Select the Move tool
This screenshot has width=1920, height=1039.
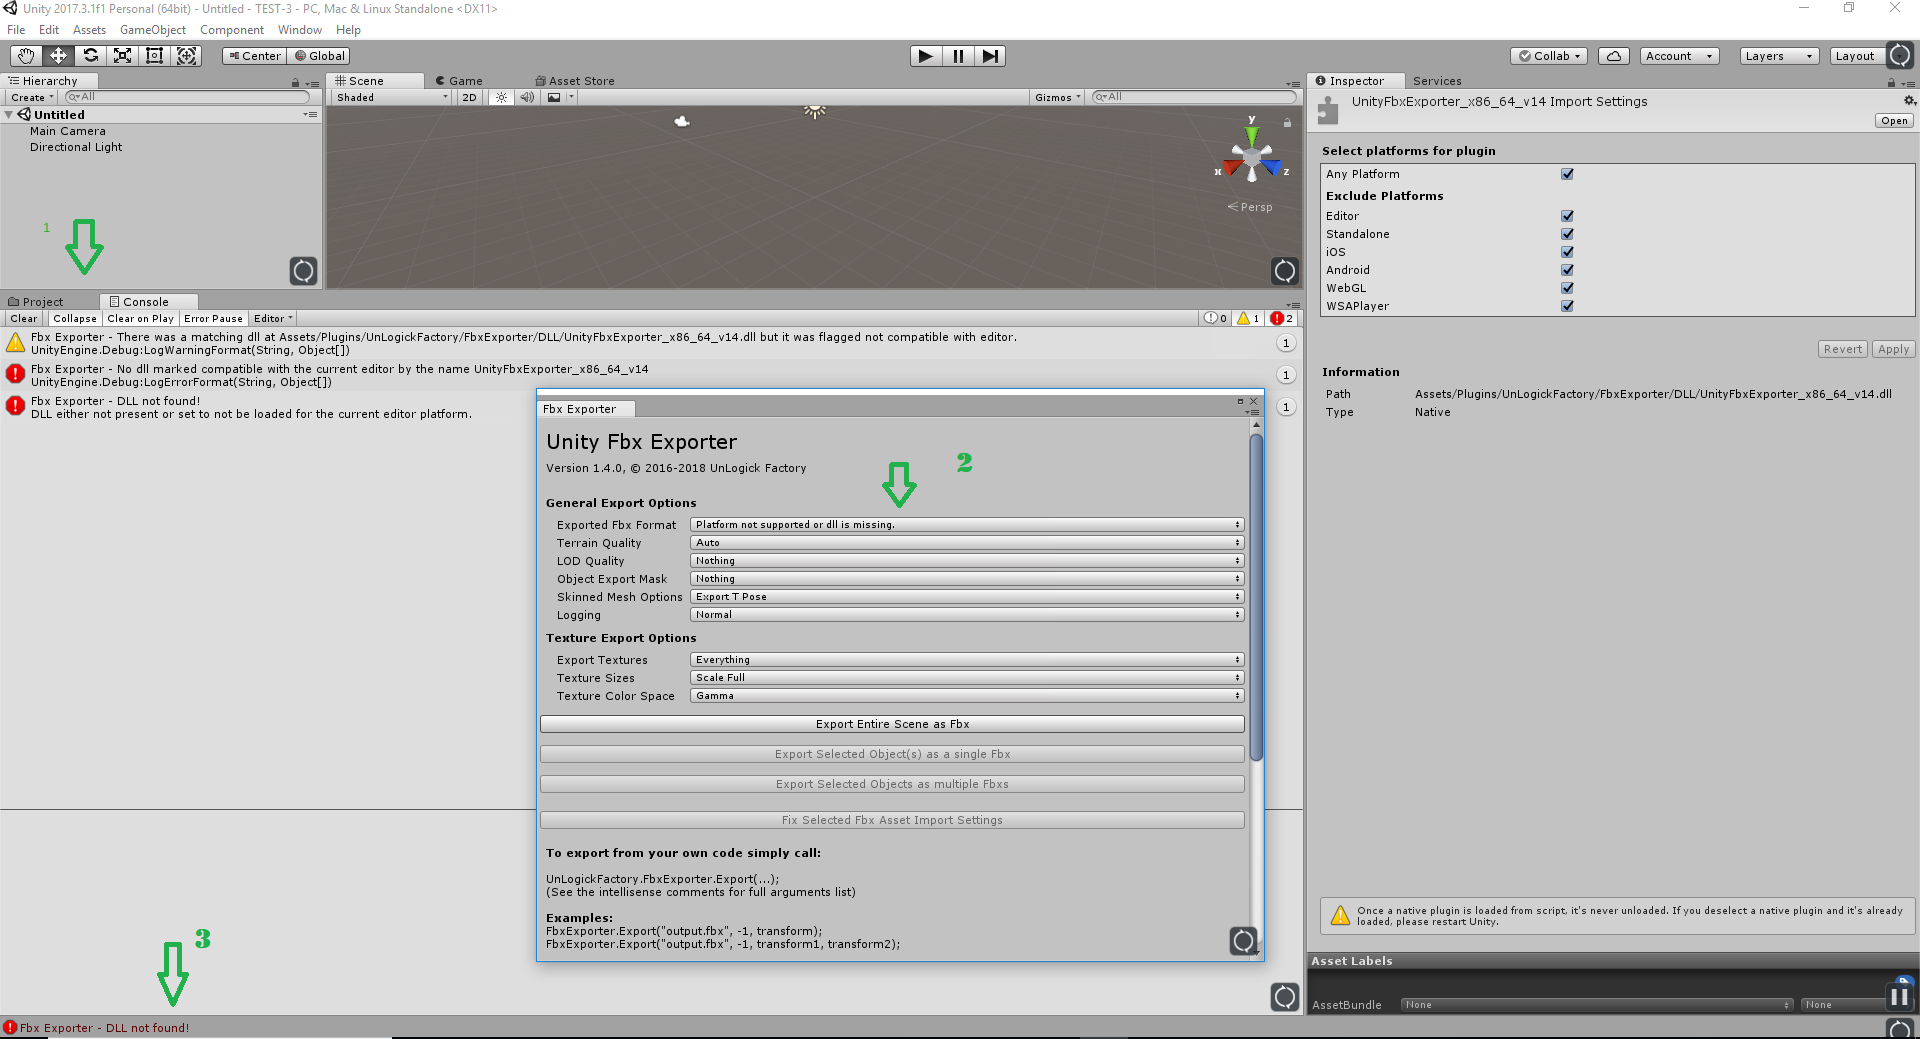(57, 56)
